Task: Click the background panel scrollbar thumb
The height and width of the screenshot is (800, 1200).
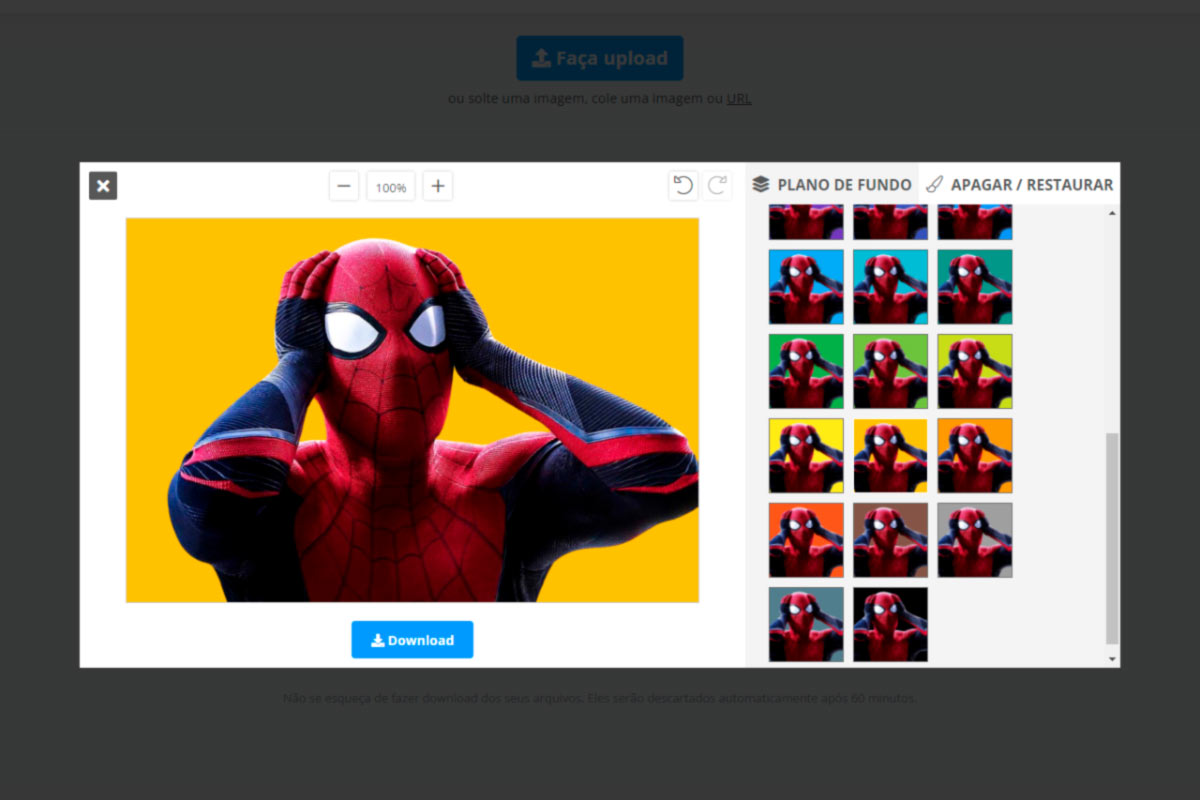Action: (1112, 538)
